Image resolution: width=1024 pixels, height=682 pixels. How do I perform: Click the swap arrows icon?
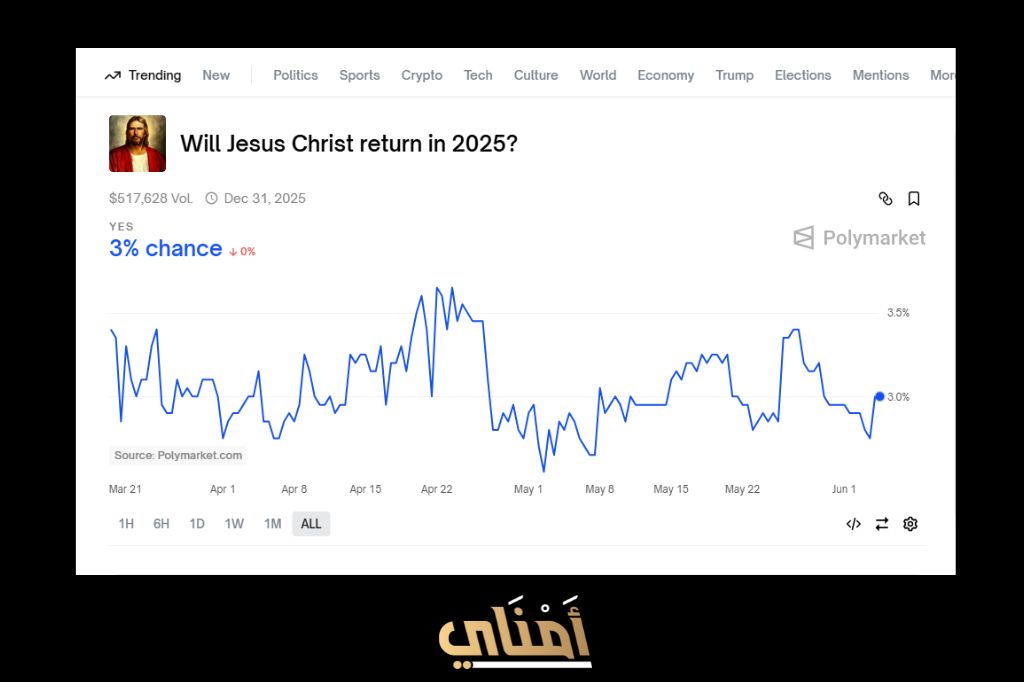[881, 524]
